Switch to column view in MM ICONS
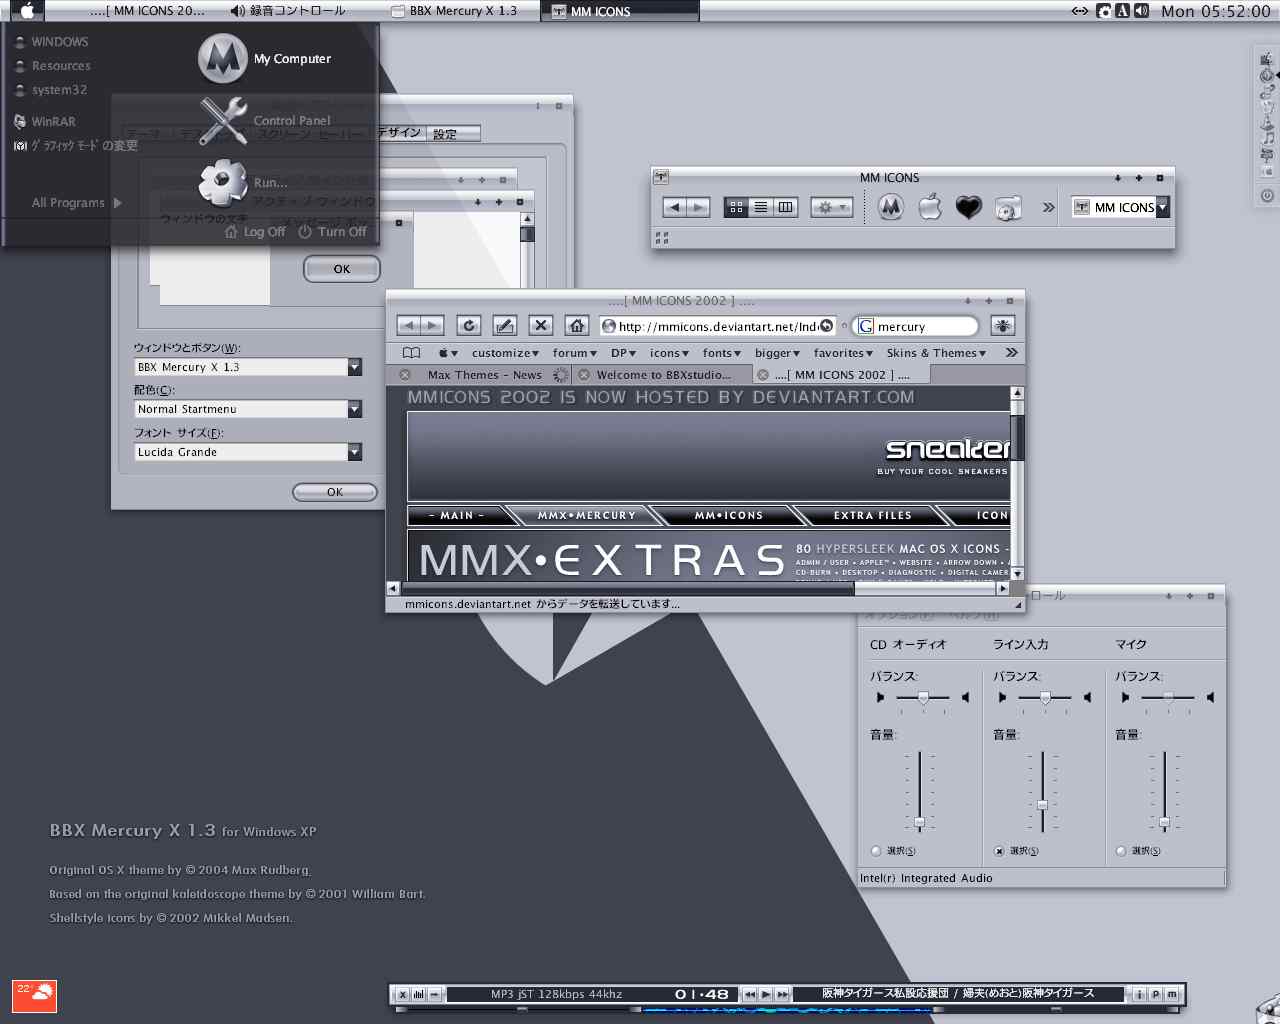The width and height of the screenshot is (1280, 1024). pos(786,207)
